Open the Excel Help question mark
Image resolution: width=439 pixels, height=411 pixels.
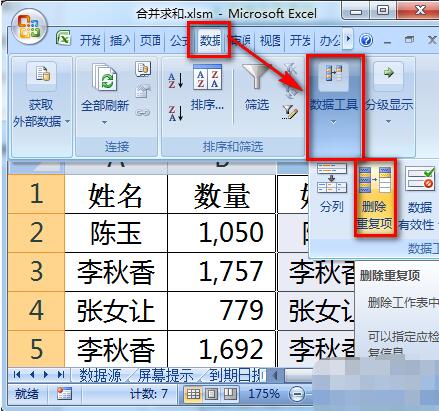pyautogui.click(x=366, y=41)
